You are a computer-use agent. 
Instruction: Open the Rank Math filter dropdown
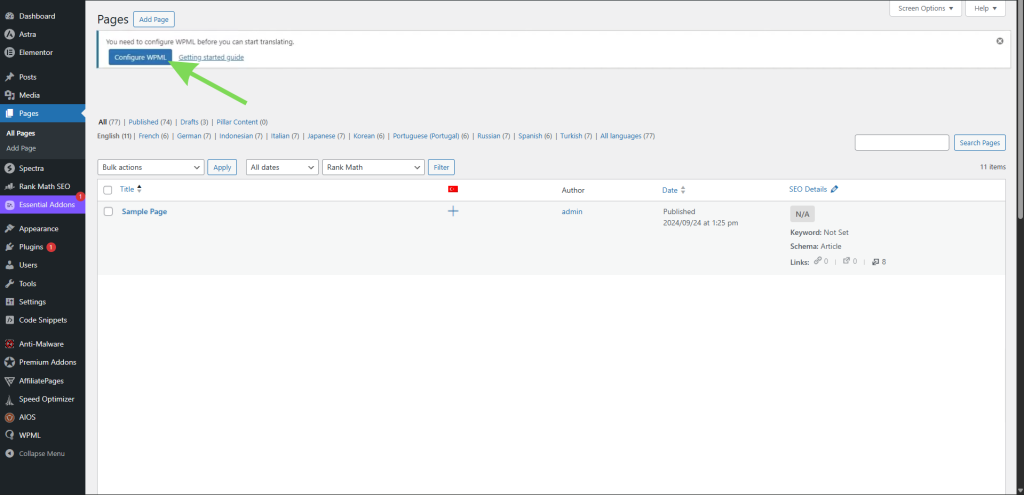[x=374, y=167]
